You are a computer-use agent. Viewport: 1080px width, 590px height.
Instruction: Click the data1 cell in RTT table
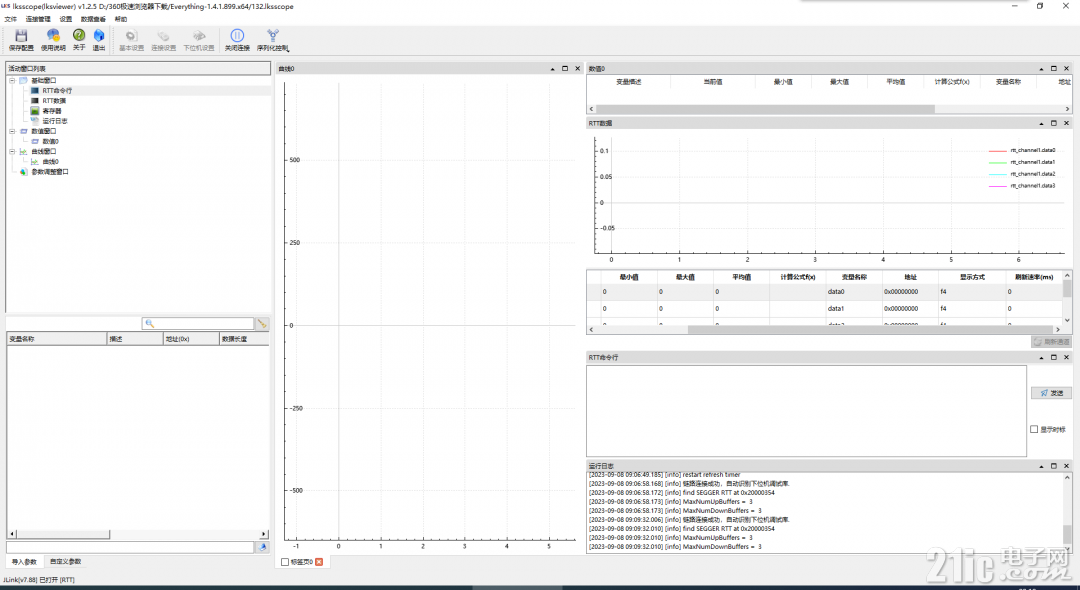tap(854, 308)
